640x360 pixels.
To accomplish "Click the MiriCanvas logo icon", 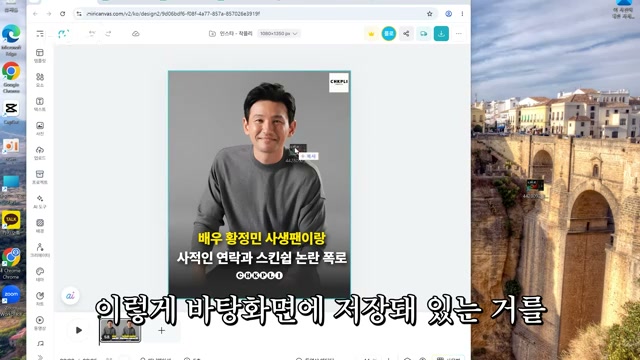I will tap(63, 34).
